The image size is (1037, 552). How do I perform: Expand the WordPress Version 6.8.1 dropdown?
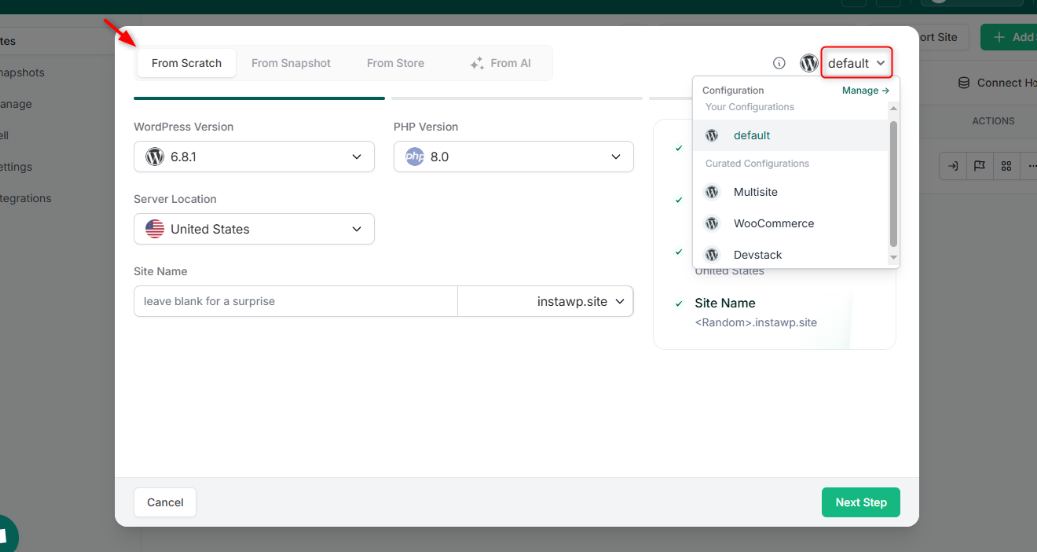pyautogui.click(x=254, y=157)
